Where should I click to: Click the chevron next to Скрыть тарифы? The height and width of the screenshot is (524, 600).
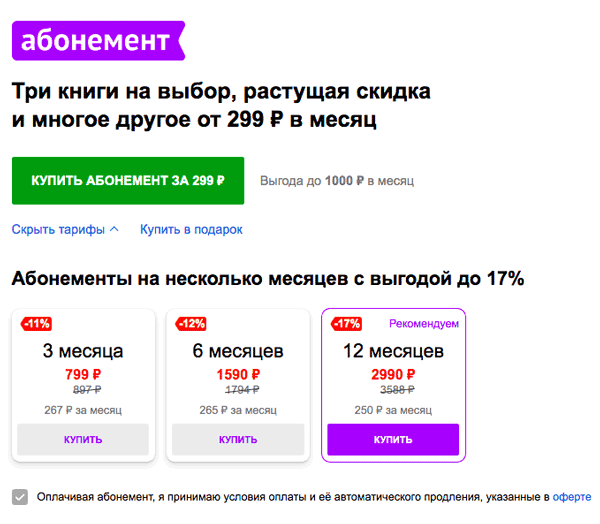pyautogui.click(x=114, y=229)
